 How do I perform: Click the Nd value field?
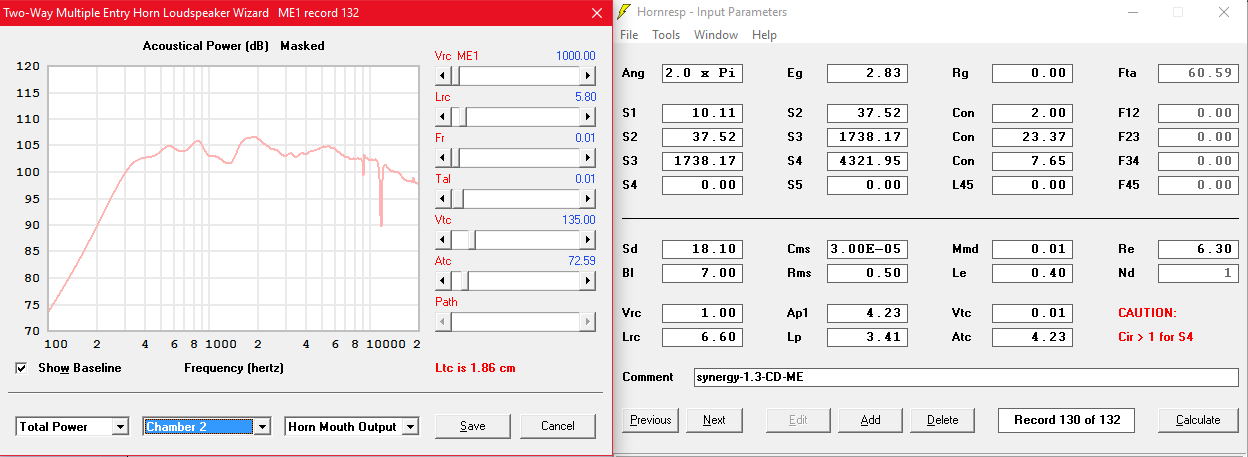point(1197,273)
